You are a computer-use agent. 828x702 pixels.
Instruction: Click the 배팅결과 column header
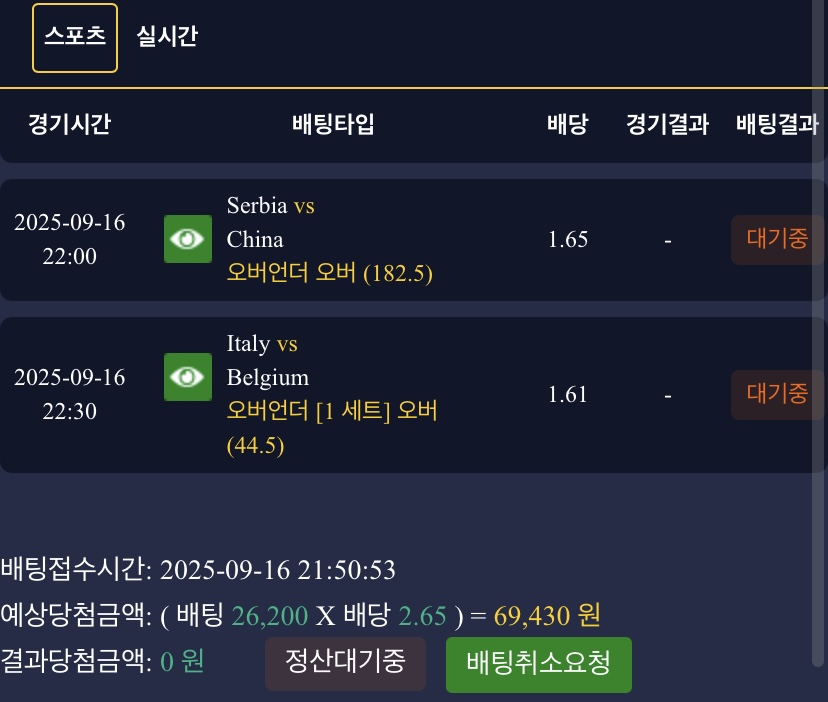coord(777,125)
